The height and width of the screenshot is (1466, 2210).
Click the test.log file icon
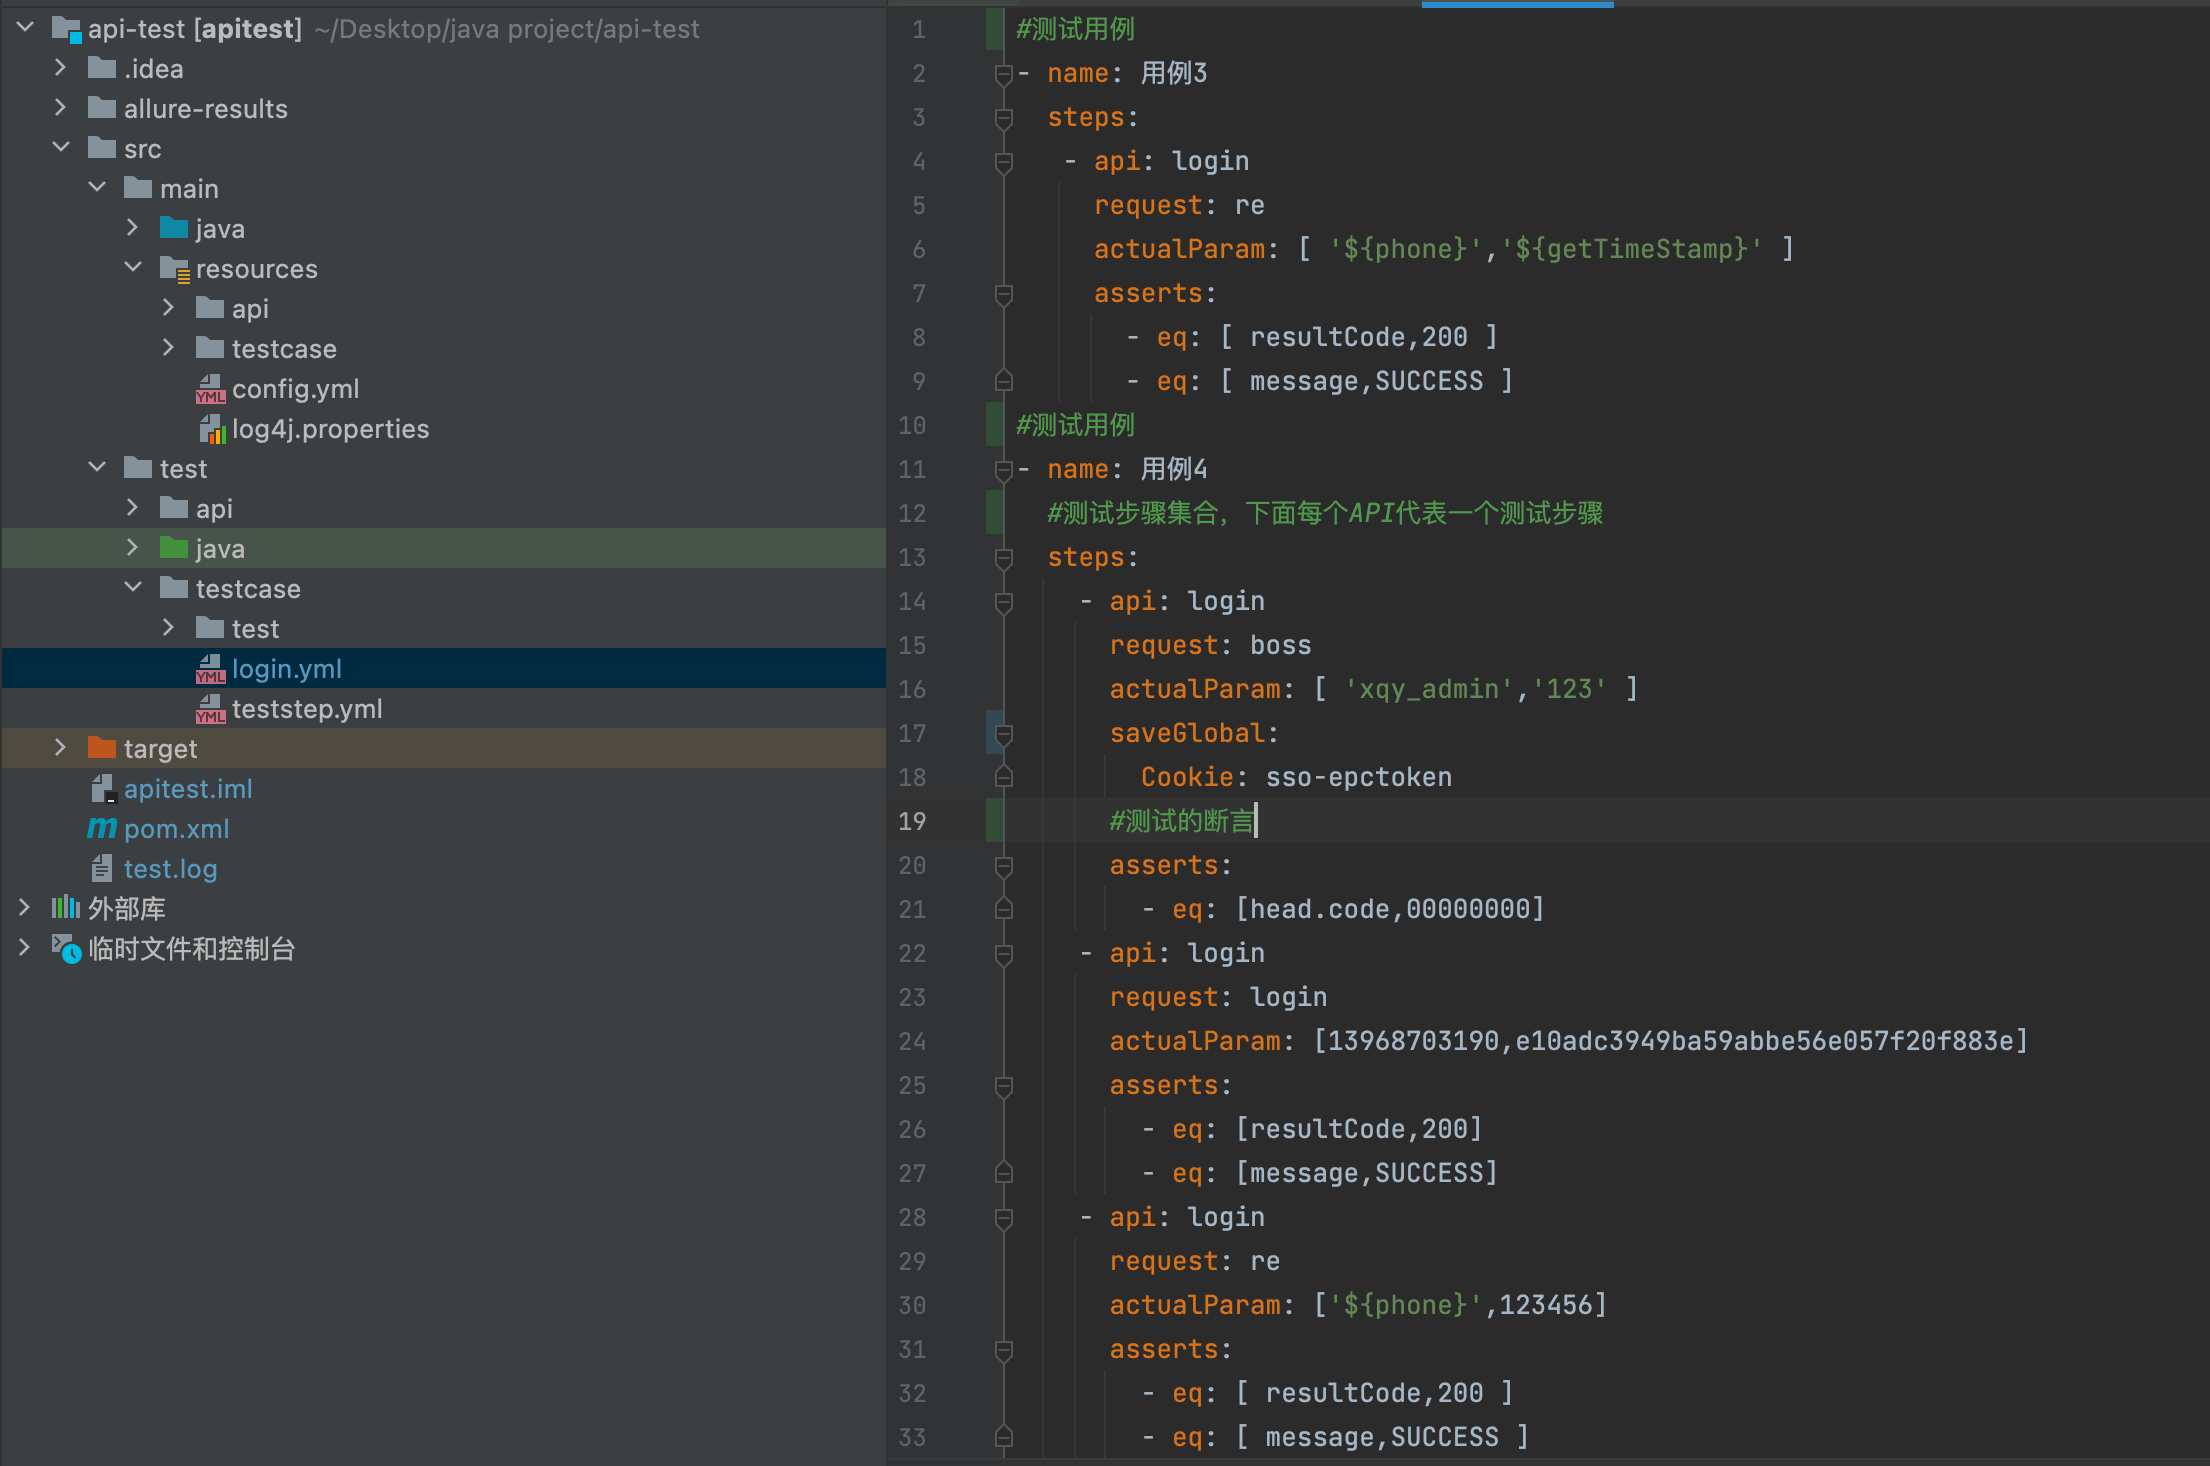point(102,868)
